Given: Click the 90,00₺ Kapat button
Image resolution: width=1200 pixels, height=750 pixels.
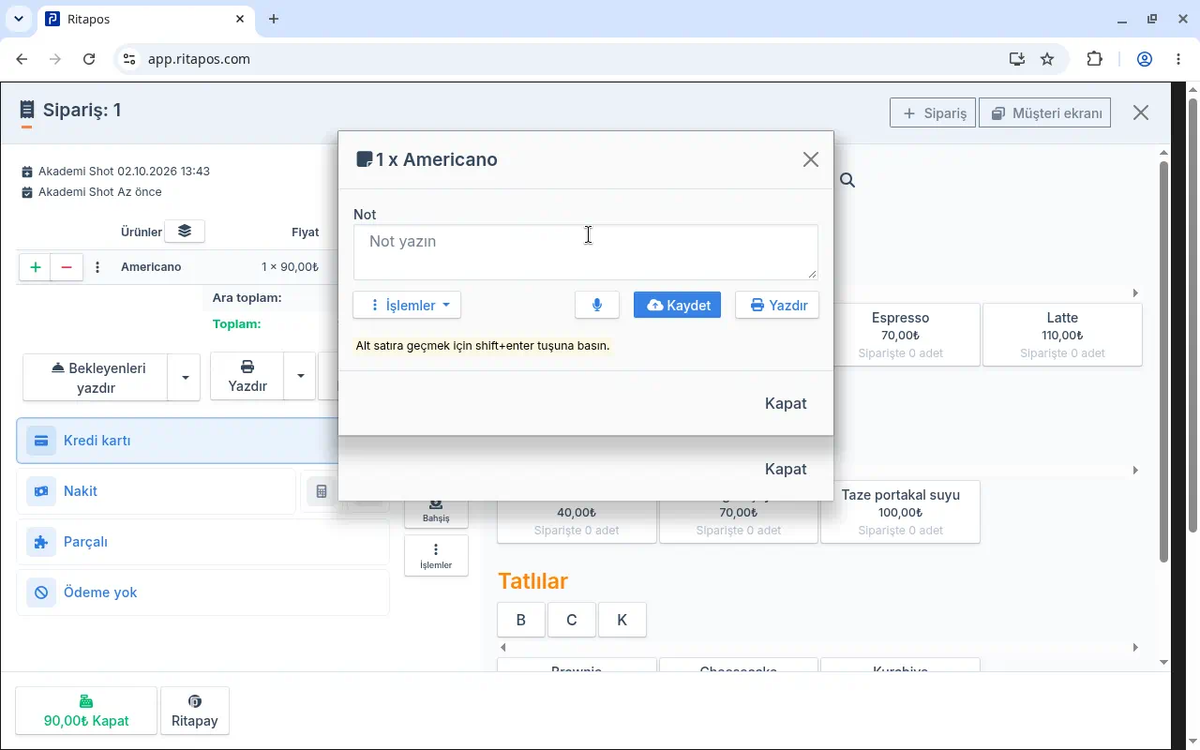Looking at the screenshot, I should click(x=86, y=711).
